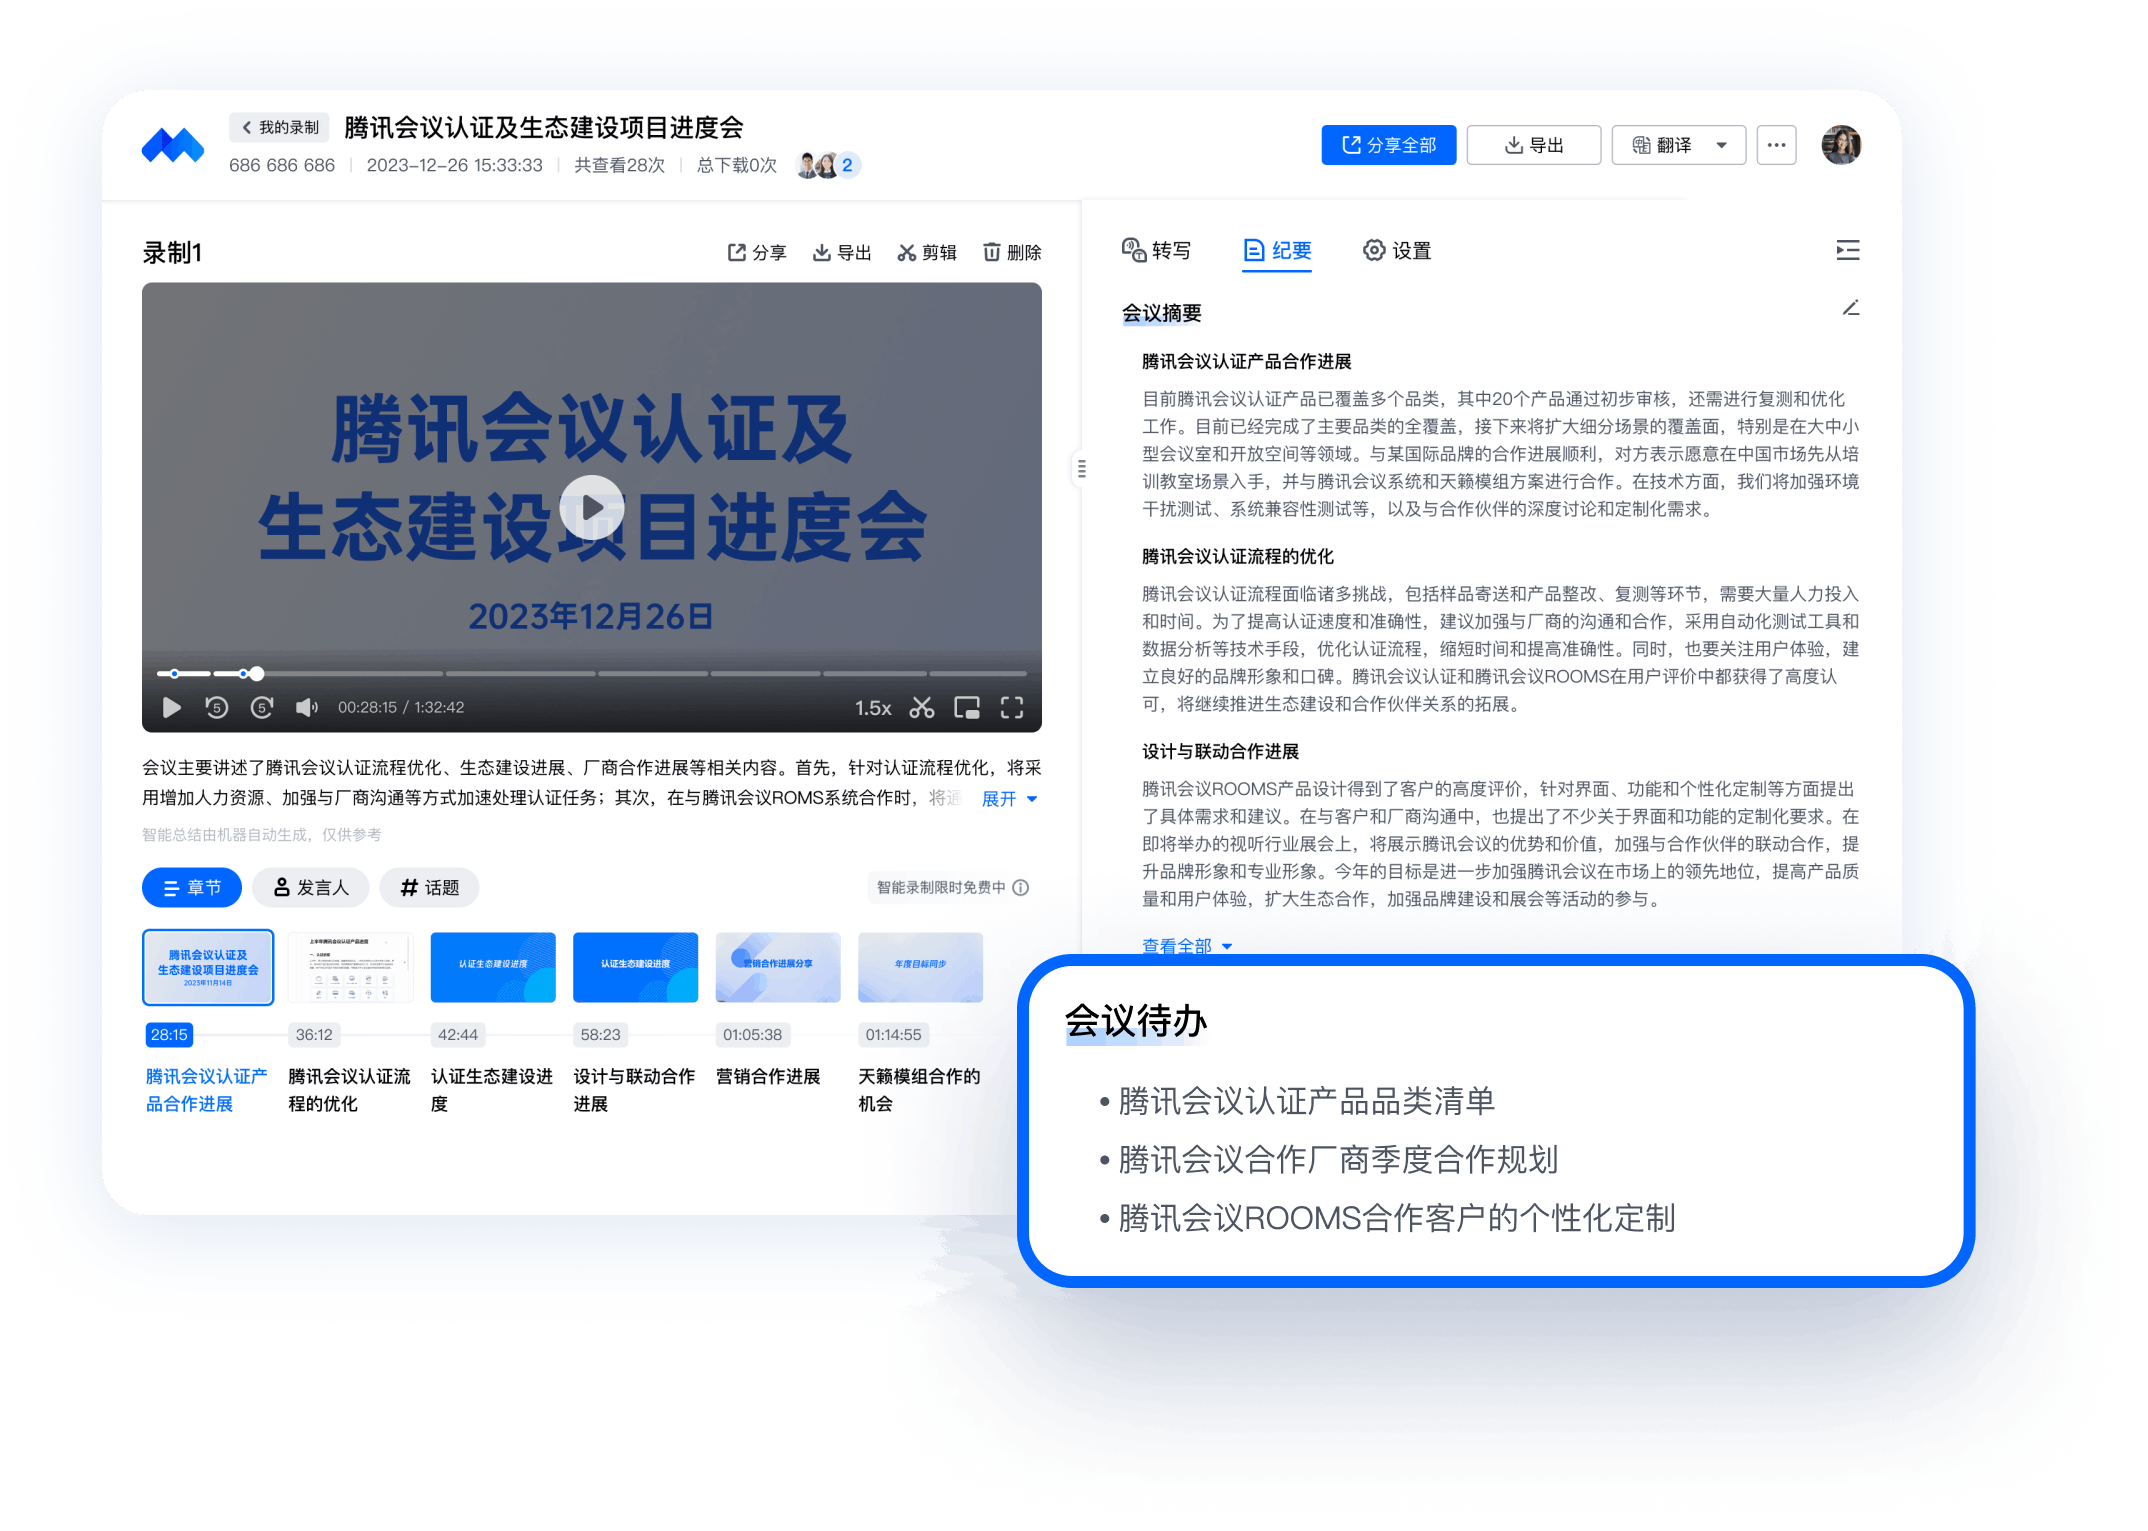Screen dimensions: 2148x1531
Task: Open chapter thumbnail at 58:23
Action: pyautogui.click(x=636, y=967)
